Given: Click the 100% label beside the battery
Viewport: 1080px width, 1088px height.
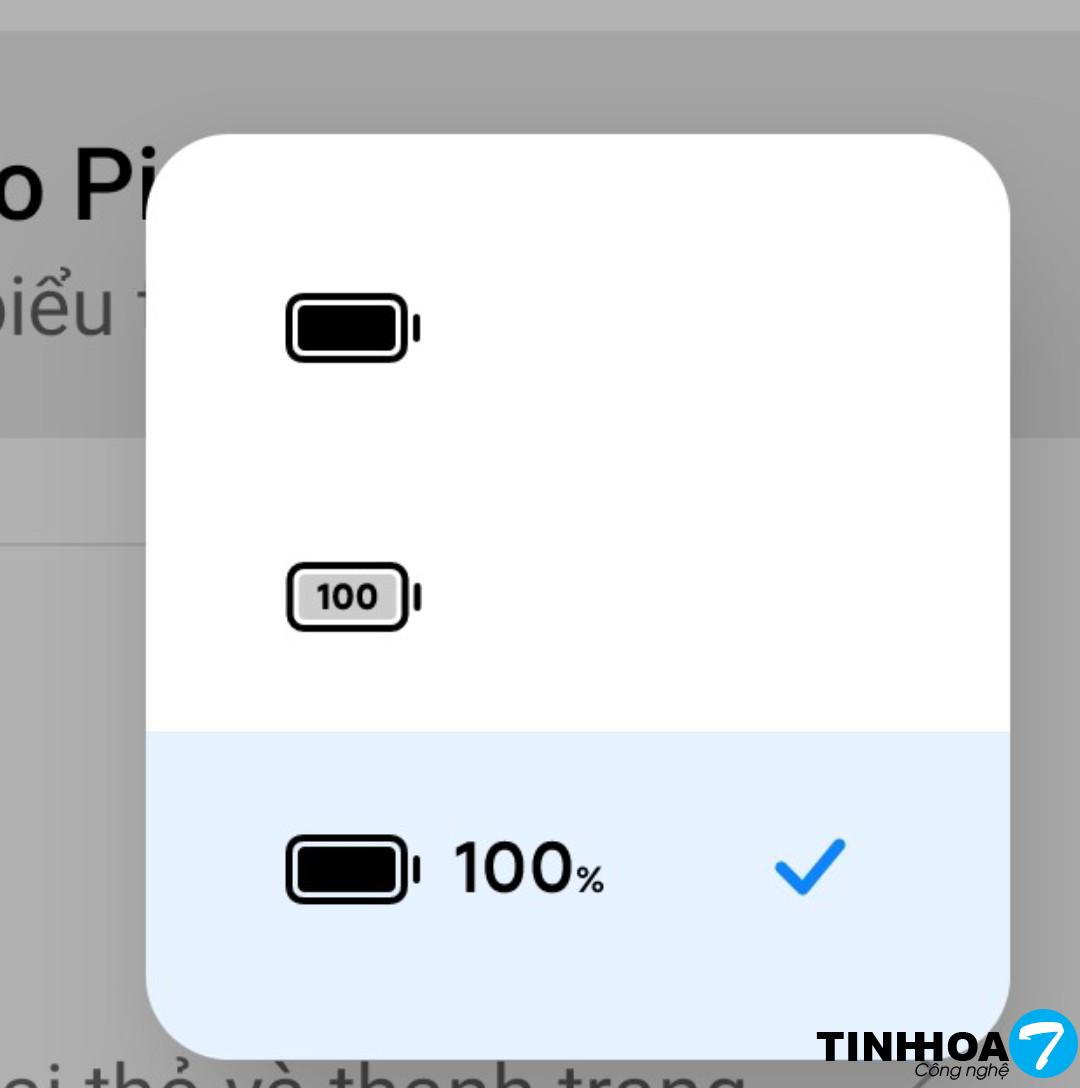Looking at the screenshot, I should pyautogui.click(x=529, y=868).
